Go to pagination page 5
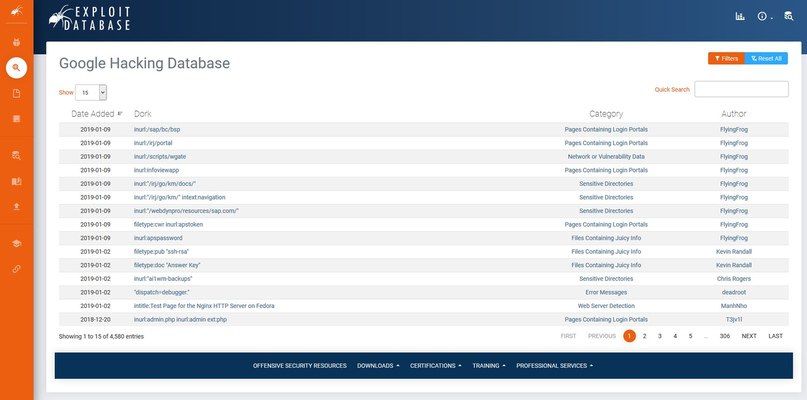The image size is (807, 400). [691, 336]
